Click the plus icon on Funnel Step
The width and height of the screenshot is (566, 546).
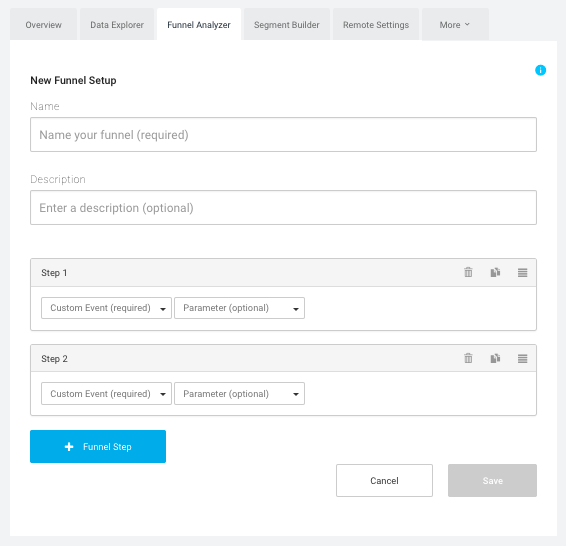coord(69,447)
